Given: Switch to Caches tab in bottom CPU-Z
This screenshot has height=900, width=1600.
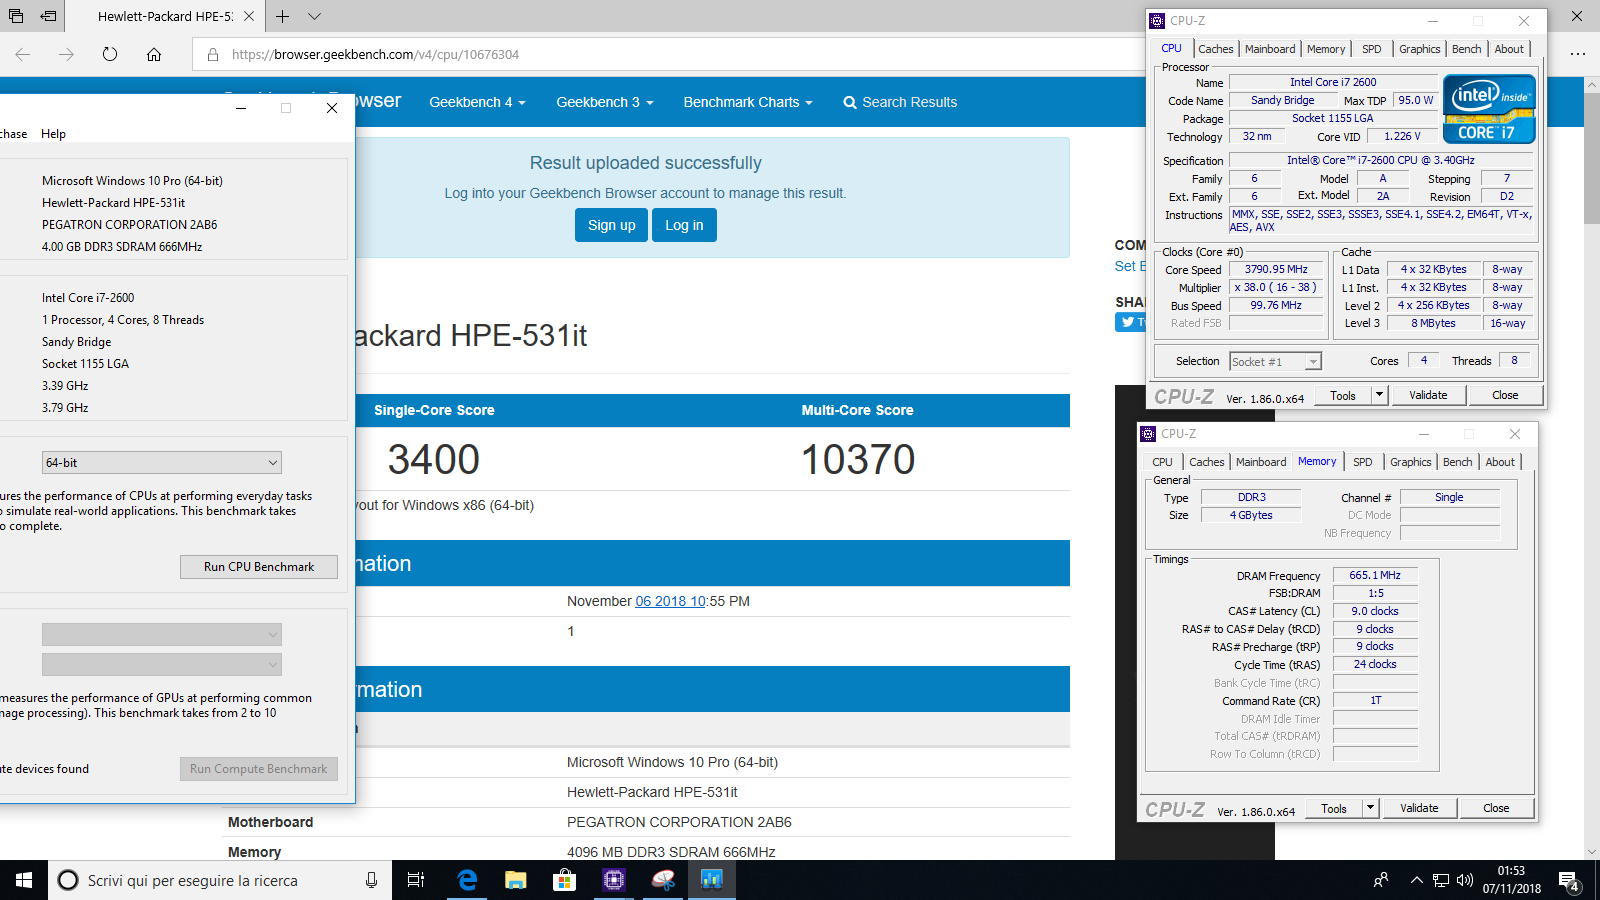Looking at the screenshot, I should pos(1206,462).
